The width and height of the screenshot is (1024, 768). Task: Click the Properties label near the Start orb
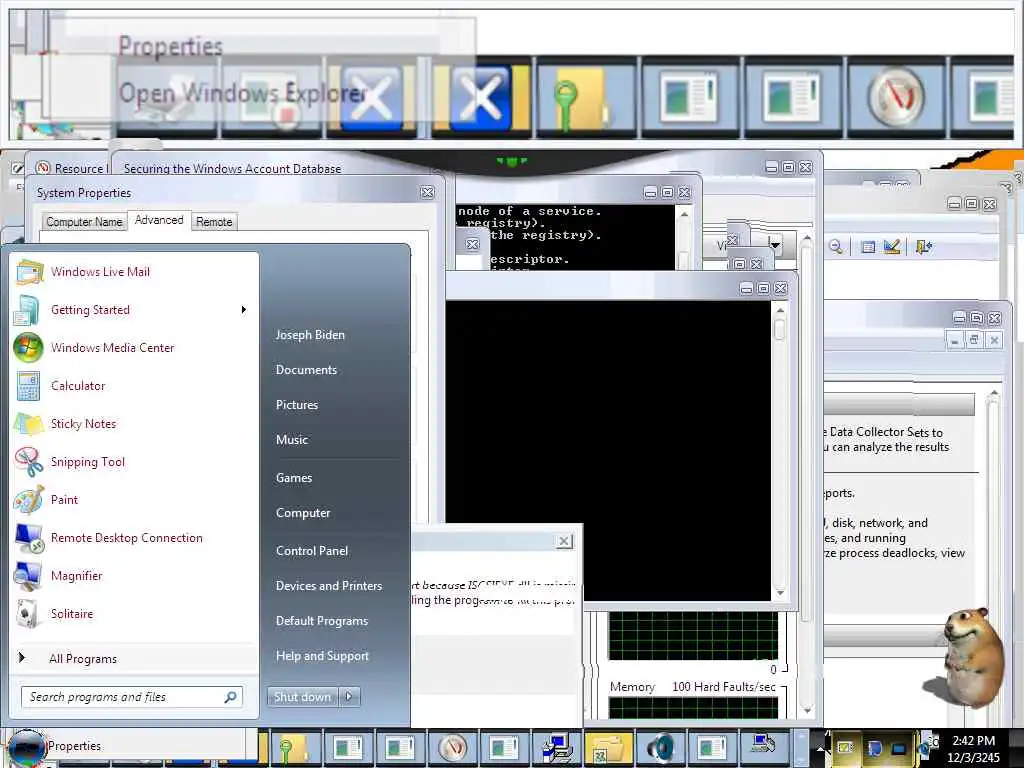[74, 746]
